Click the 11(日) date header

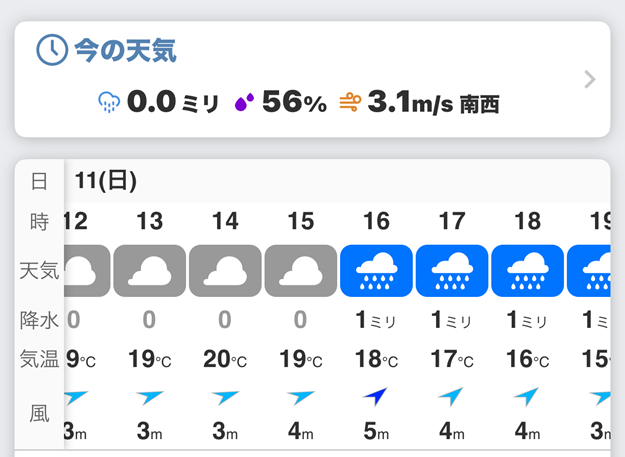106,180
